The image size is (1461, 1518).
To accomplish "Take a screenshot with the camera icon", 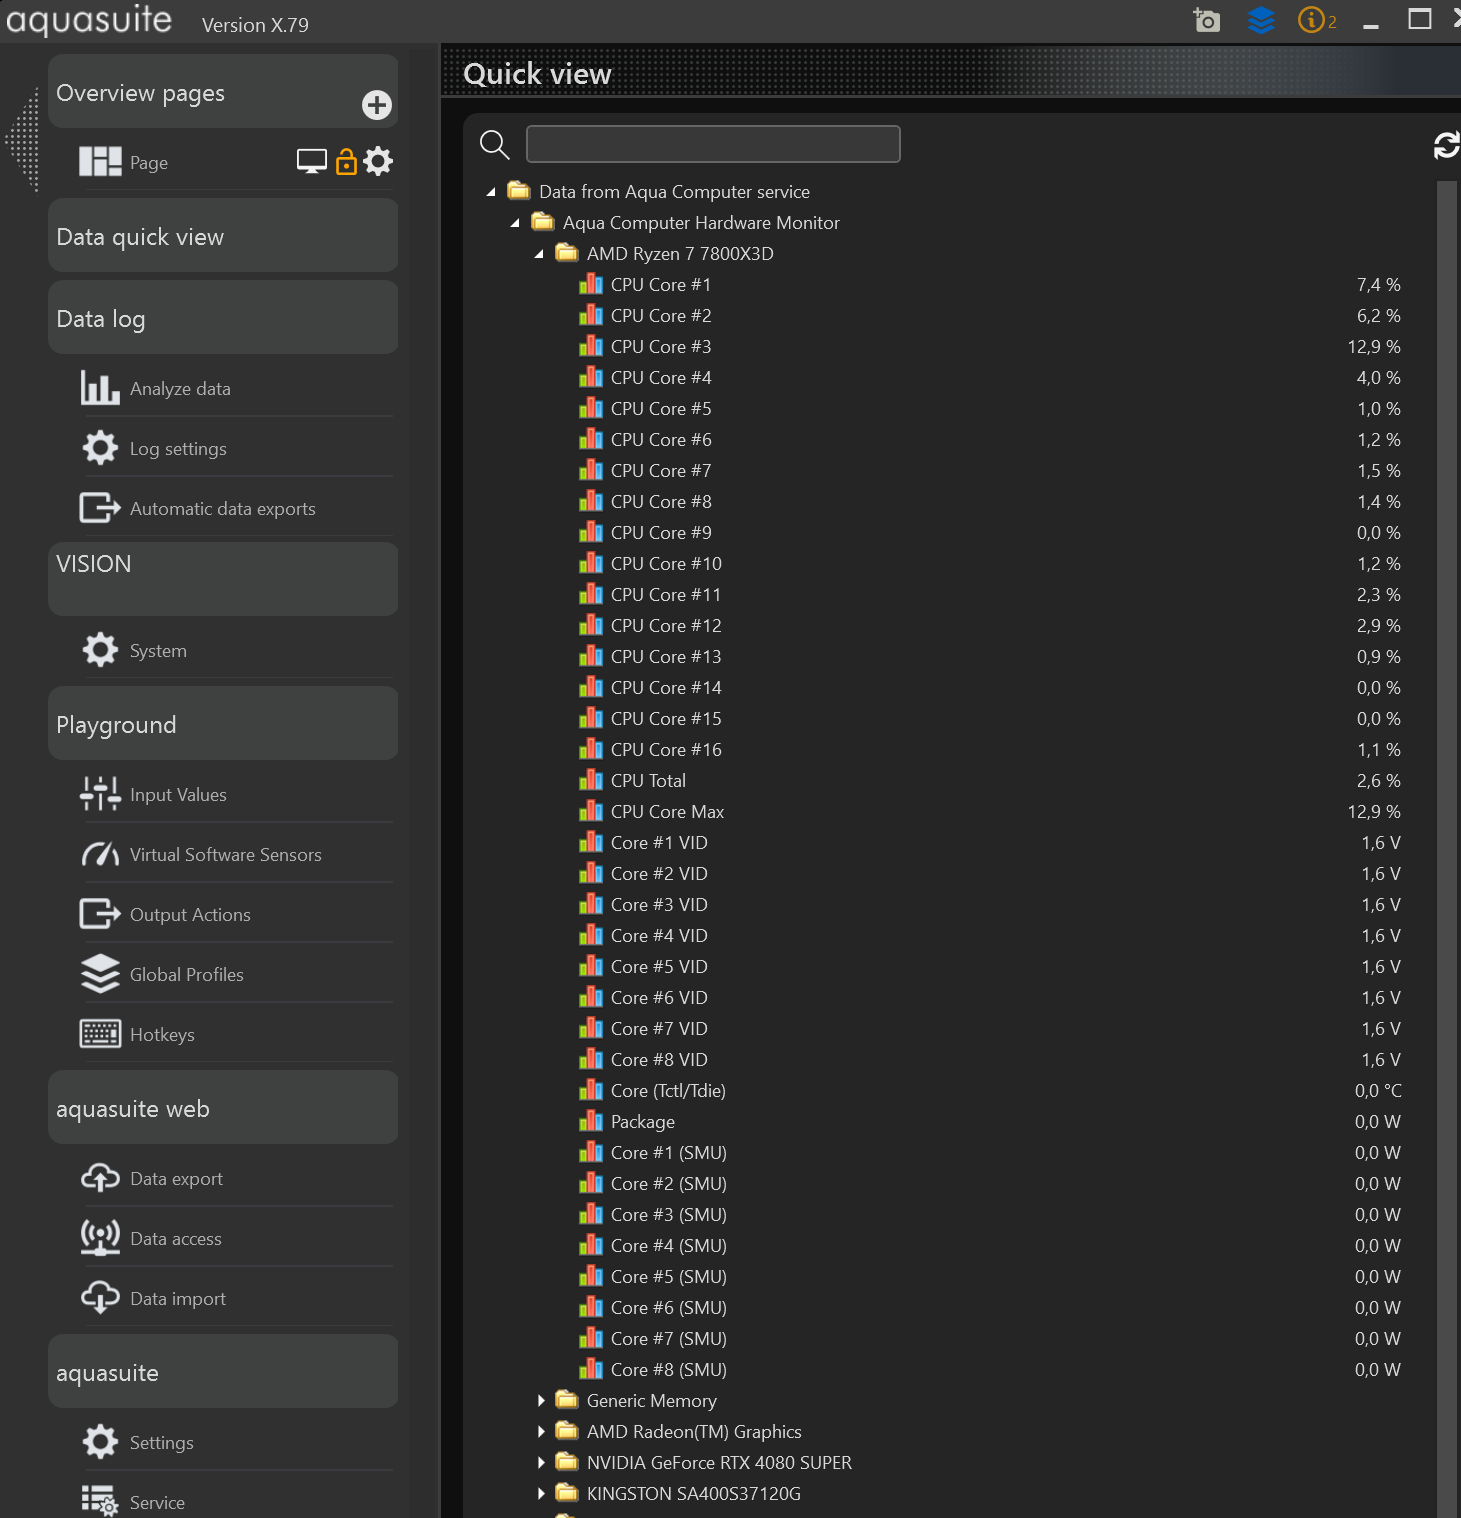I will coord(1207,20).
